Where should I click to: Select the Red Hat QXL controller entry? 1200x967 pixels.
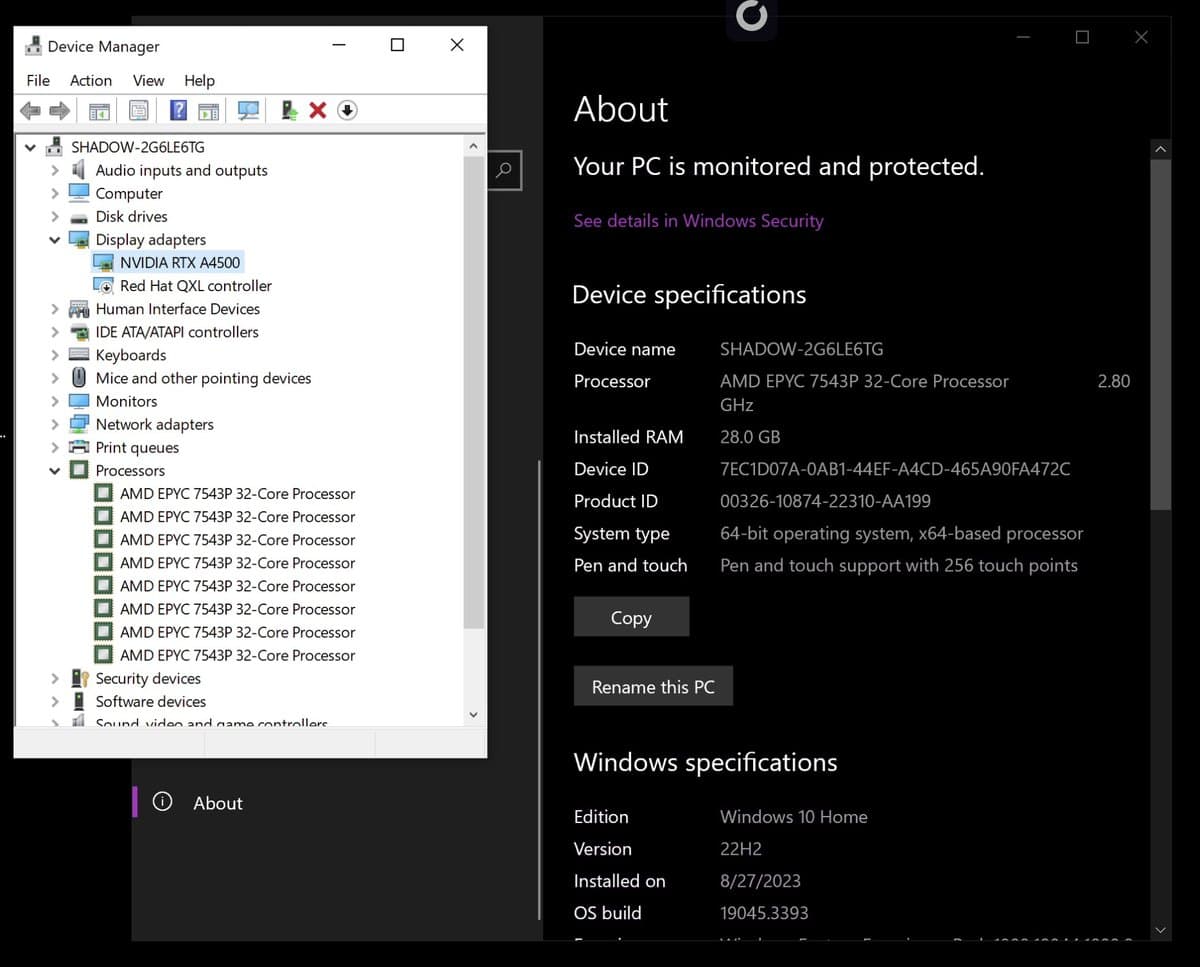(195, 286)
